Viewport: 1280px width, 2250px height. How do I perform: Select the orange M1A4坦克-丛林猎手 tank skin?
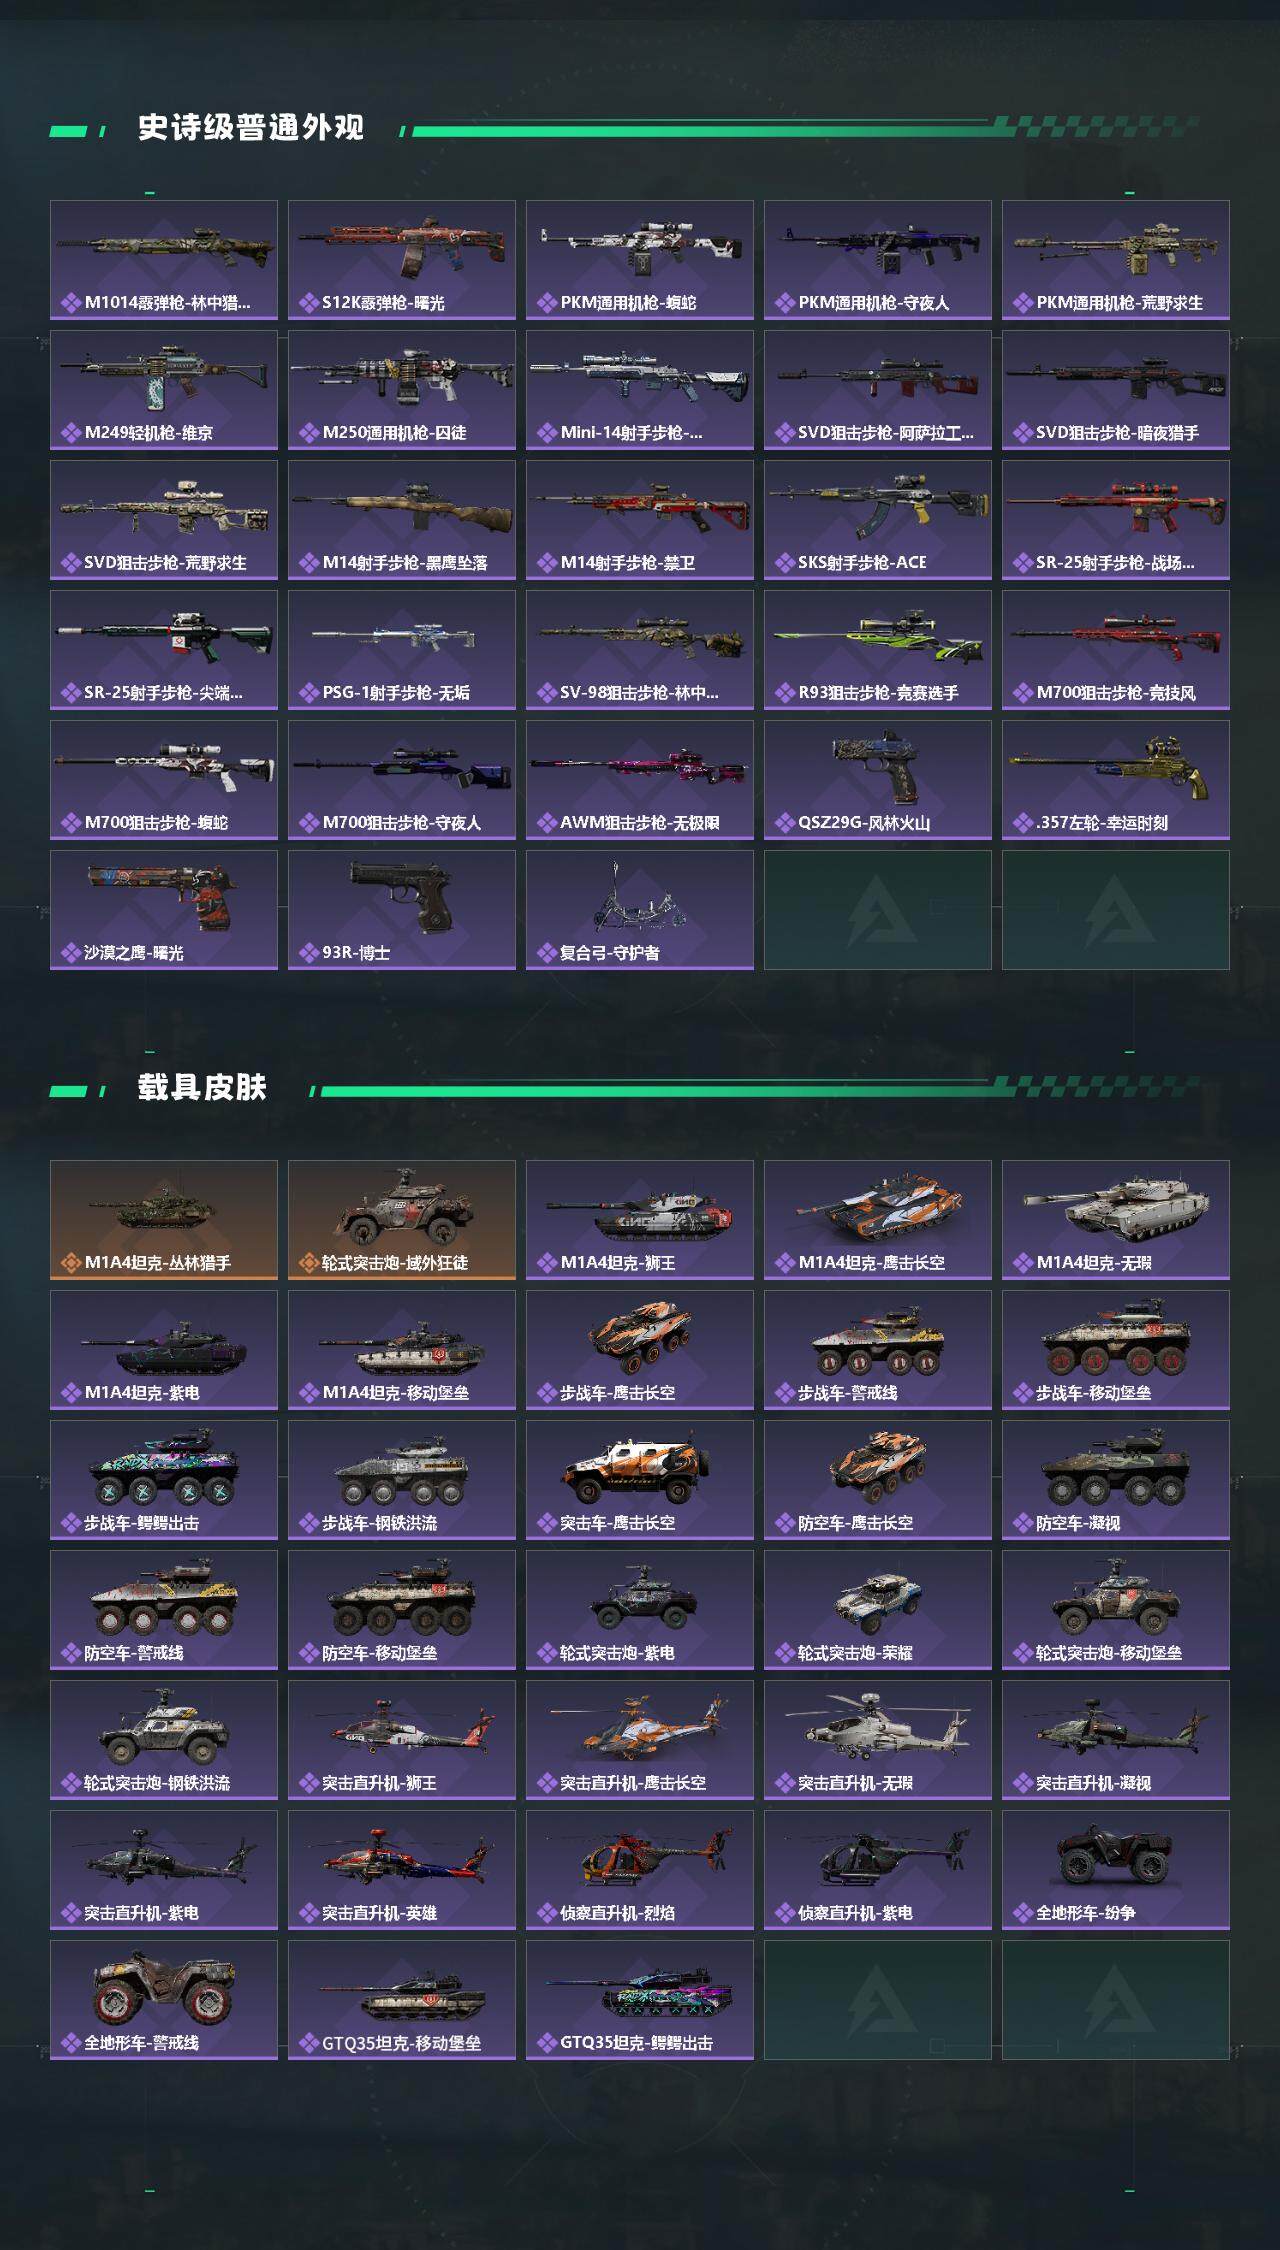pyautogui.click(x=164, y=1220)
